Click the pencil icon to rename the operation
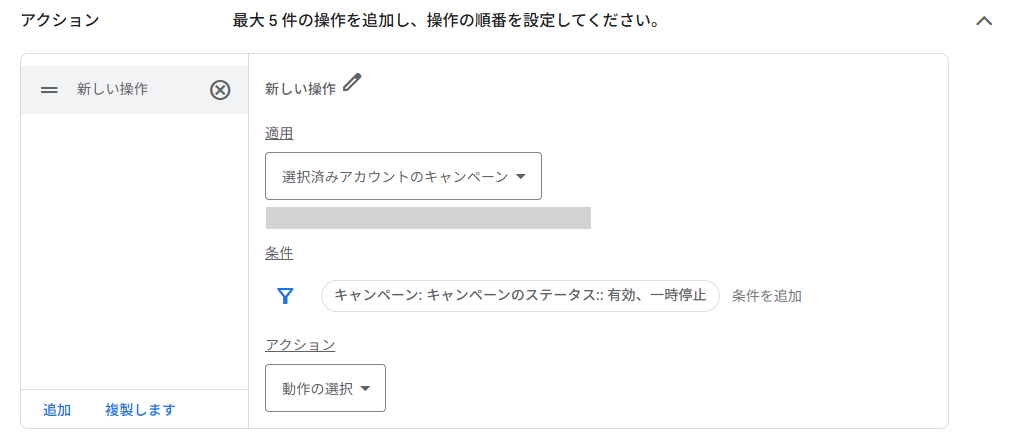This screenshot has height=438, width=1012. tap(351, 84)
